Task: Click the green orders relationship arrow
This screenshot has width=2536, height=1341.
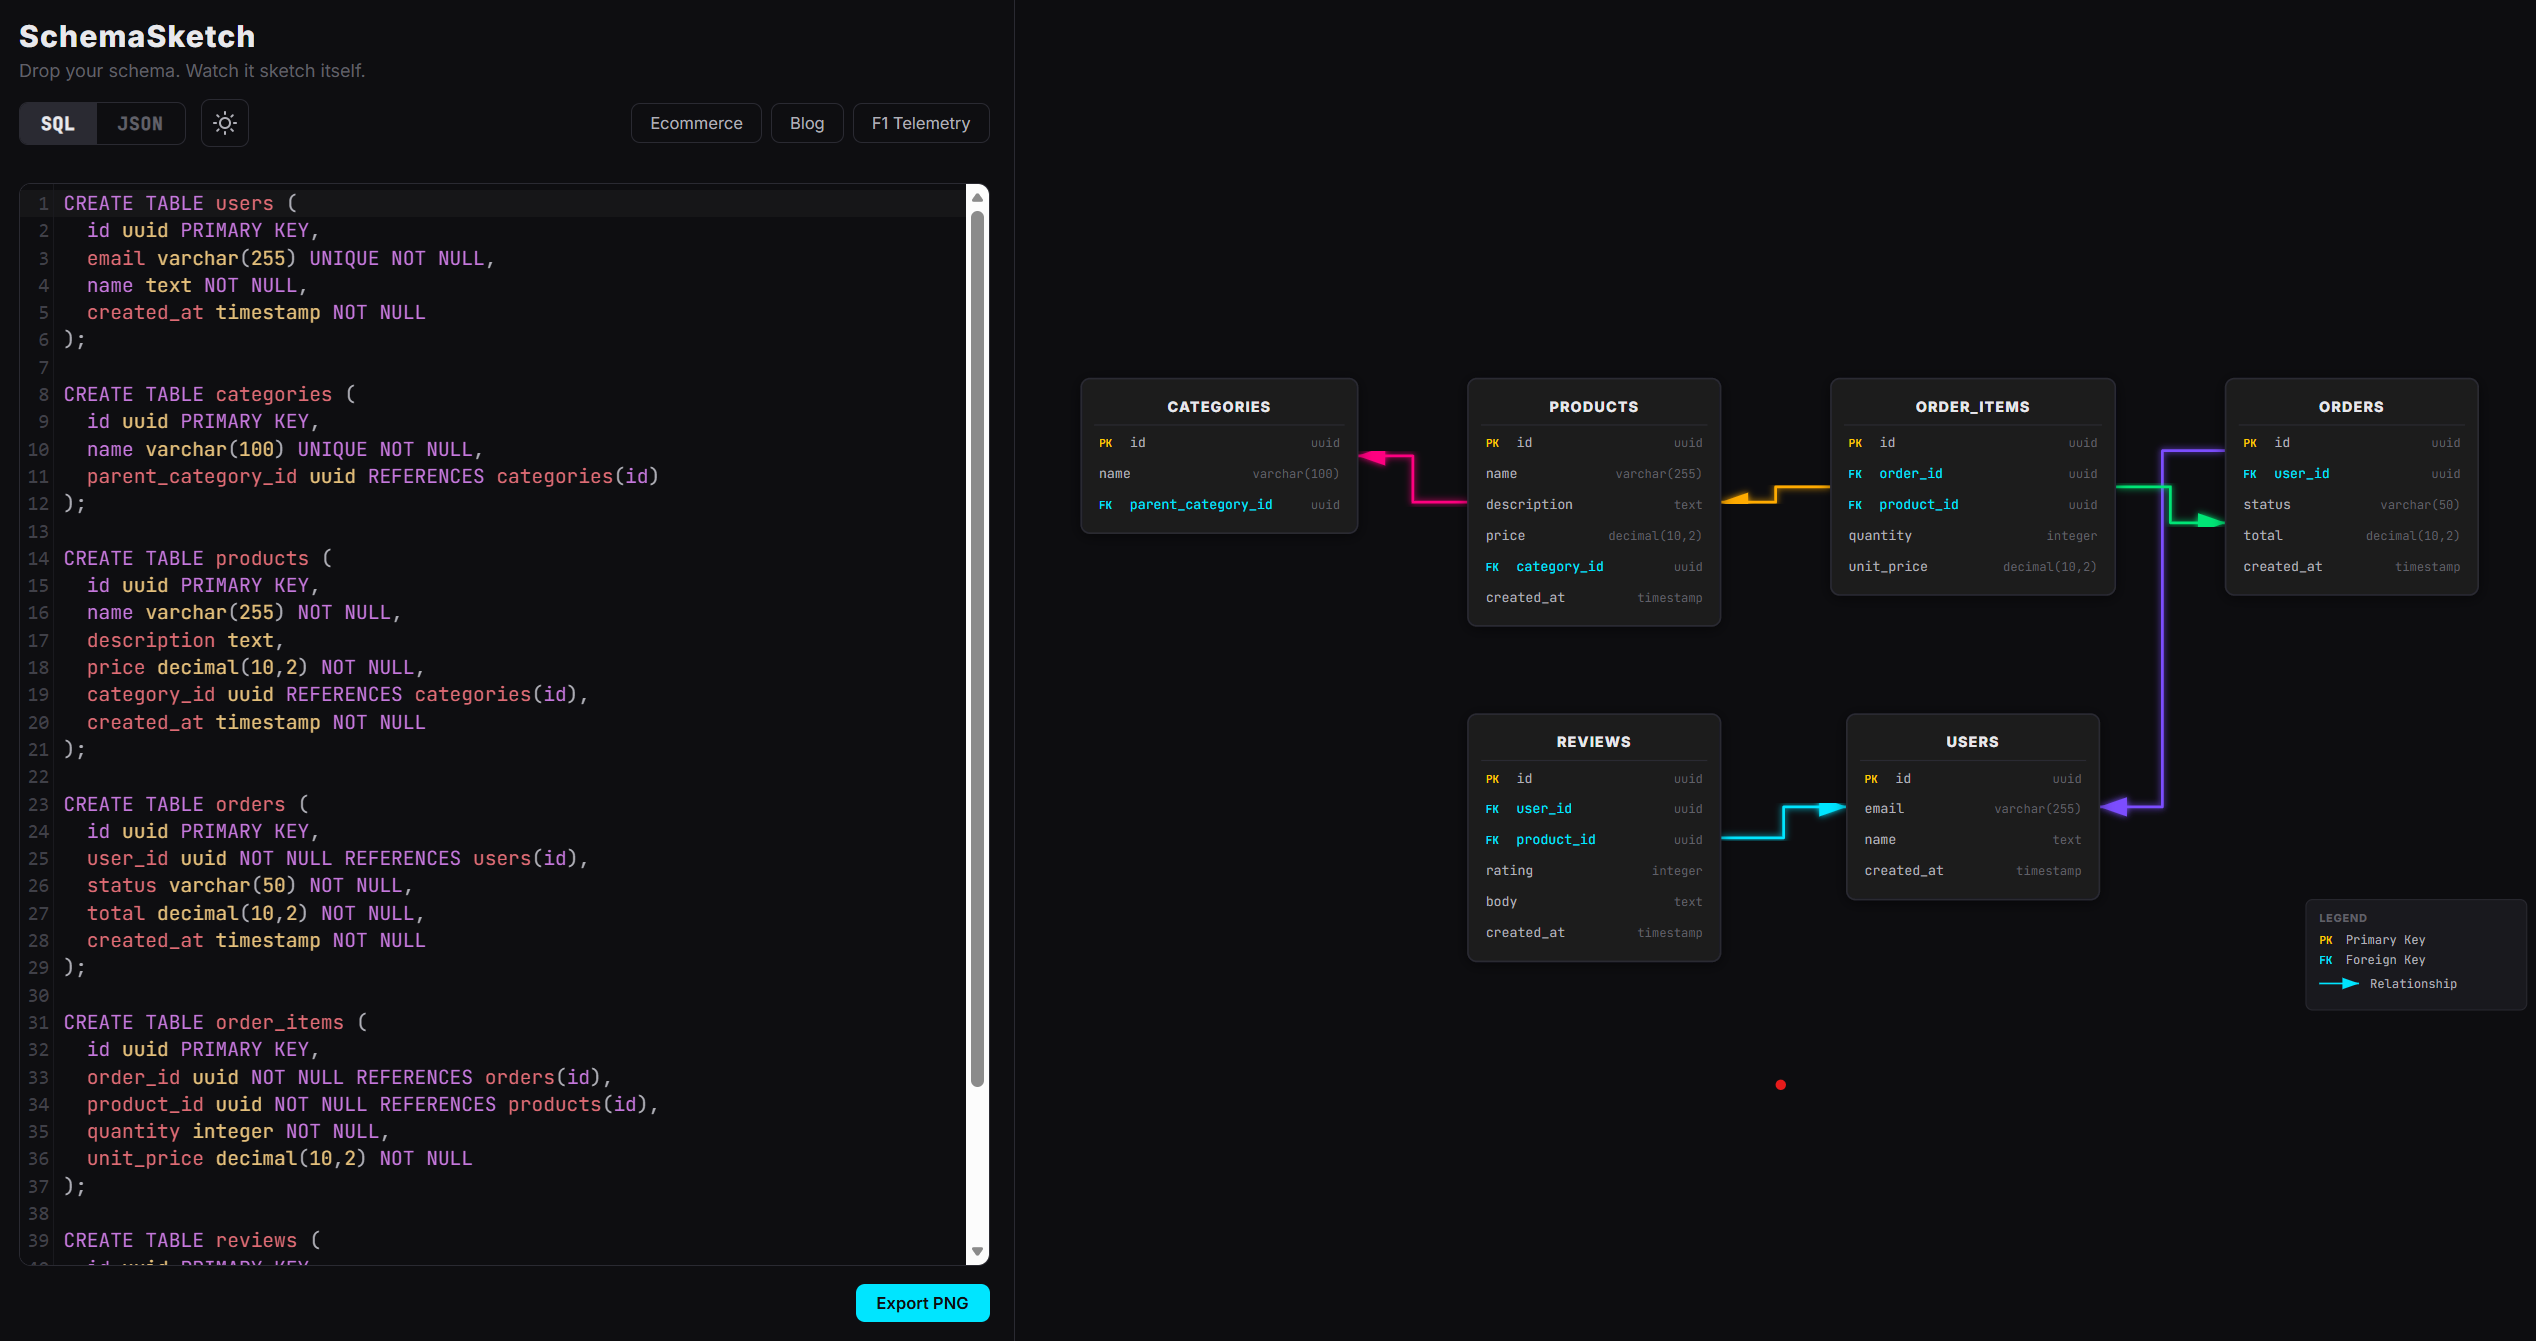Action: (2170, 504)
